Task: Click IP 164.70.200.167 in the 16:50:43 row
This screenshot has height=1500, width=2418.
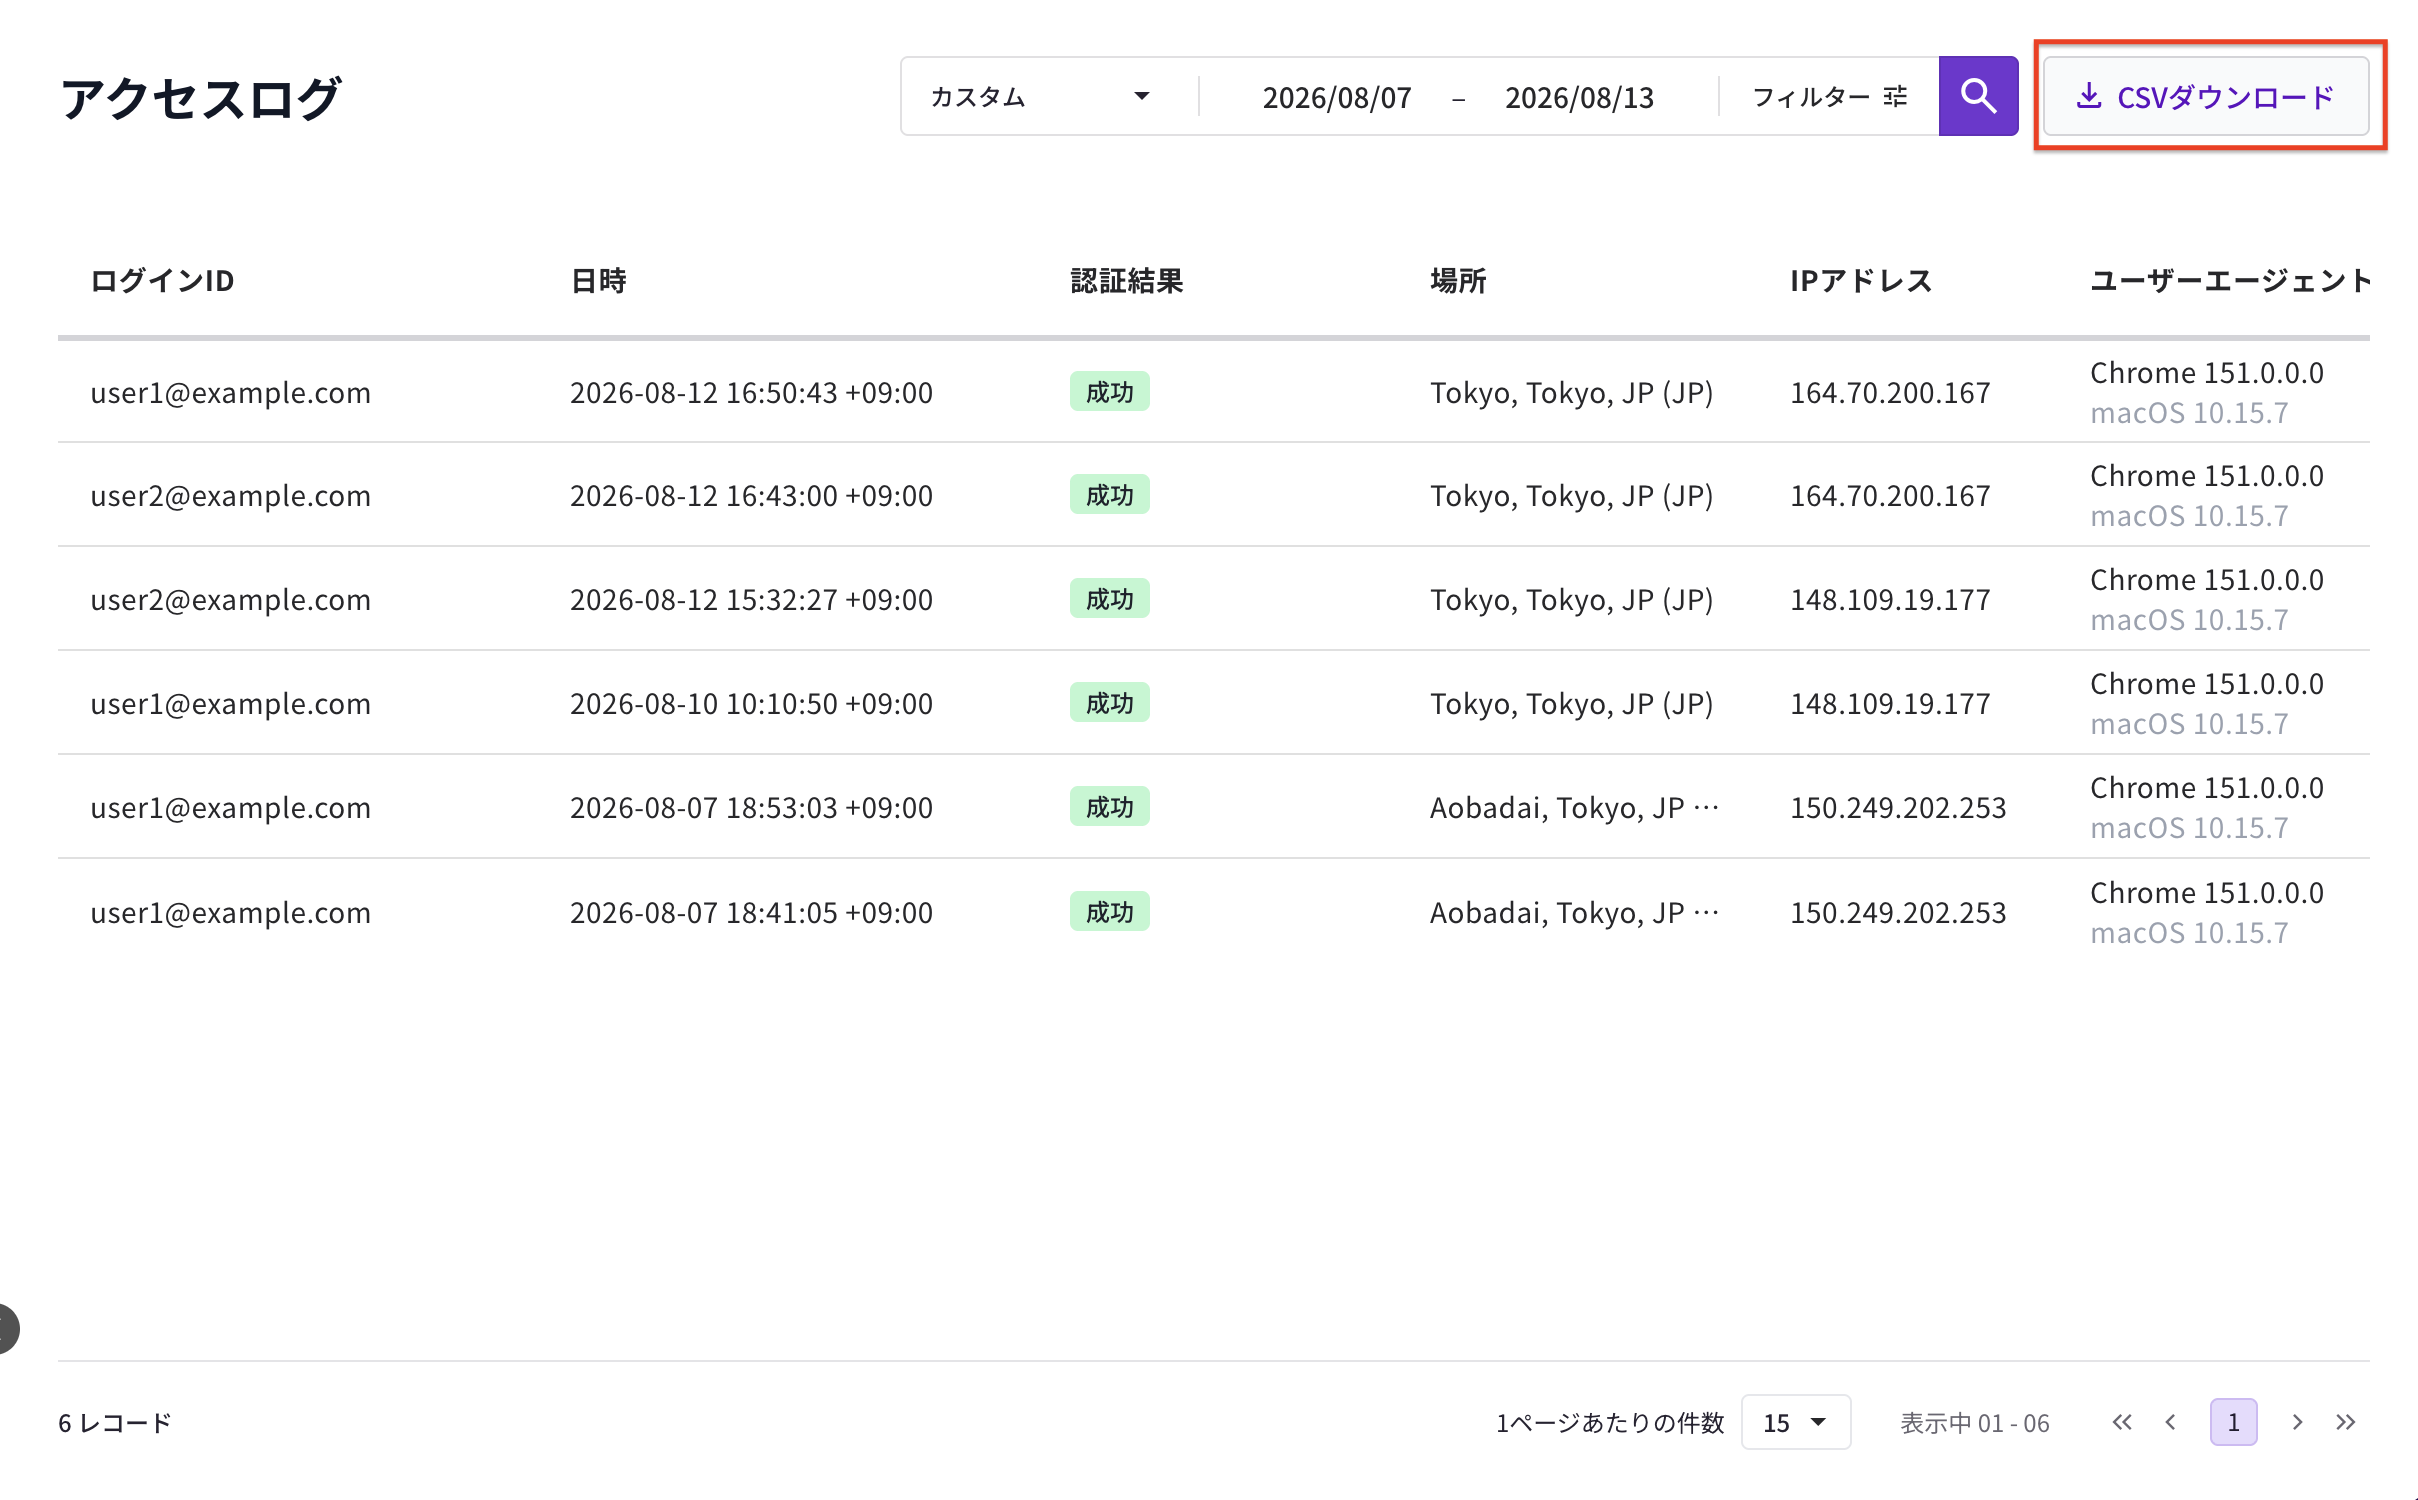Action: [1890, 392]
